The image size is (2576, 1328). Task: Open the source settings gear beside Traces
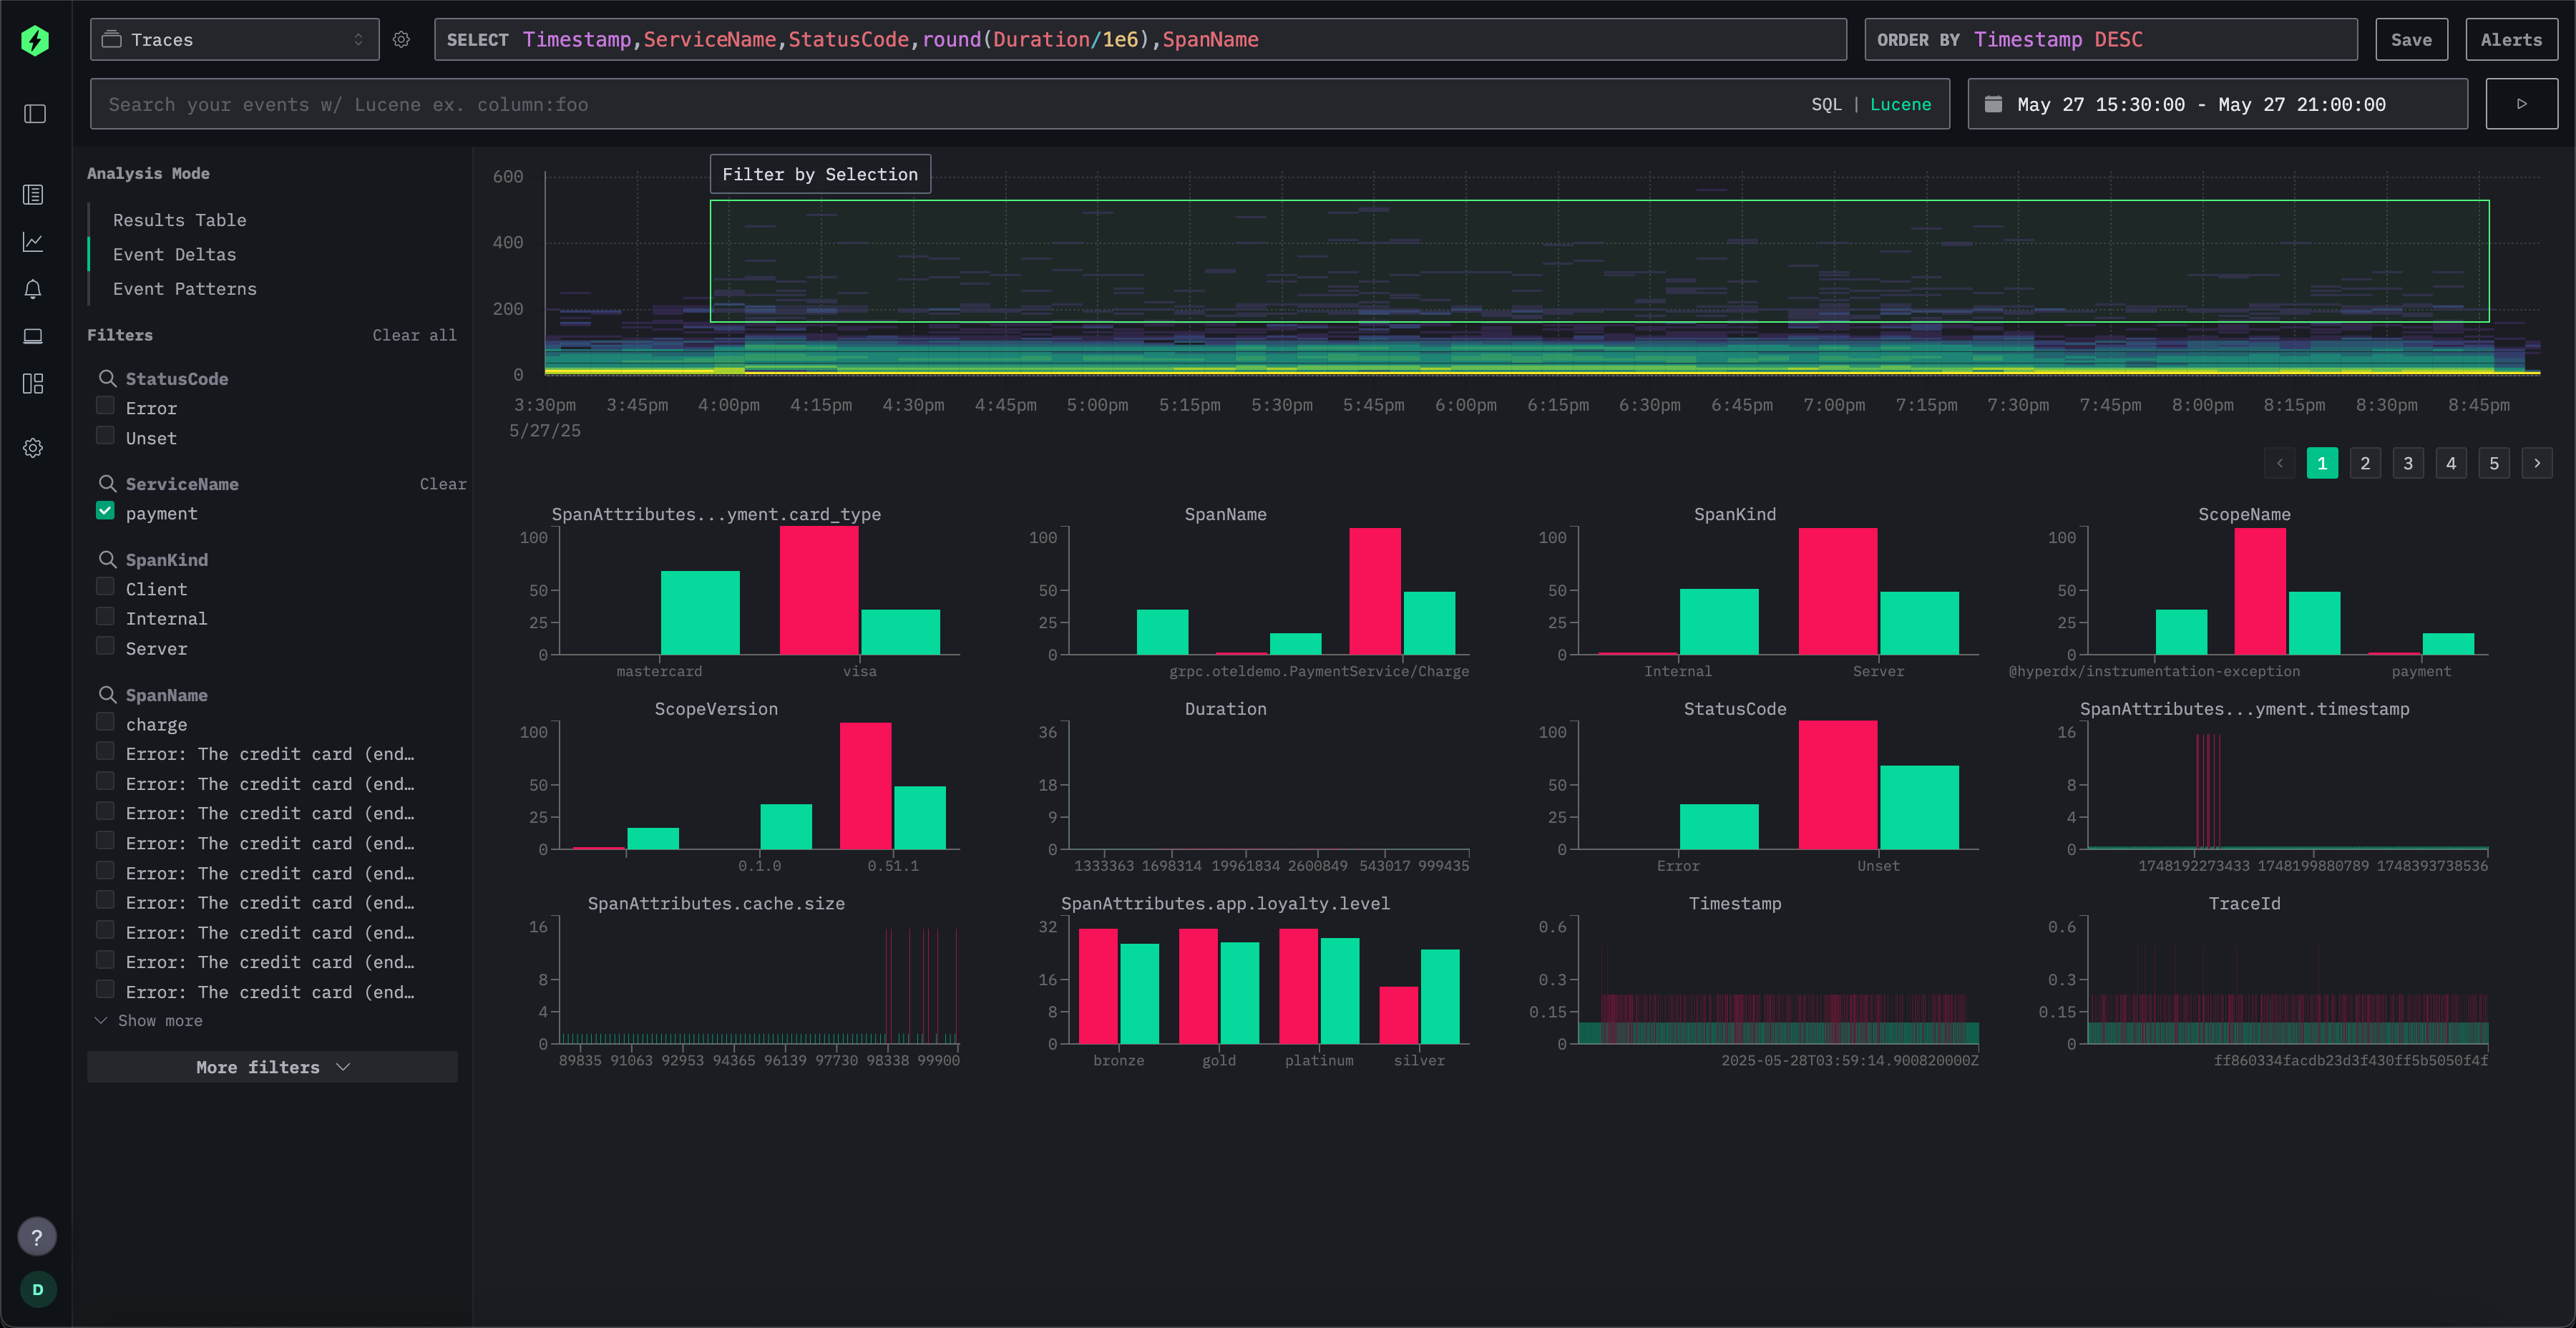401,39
